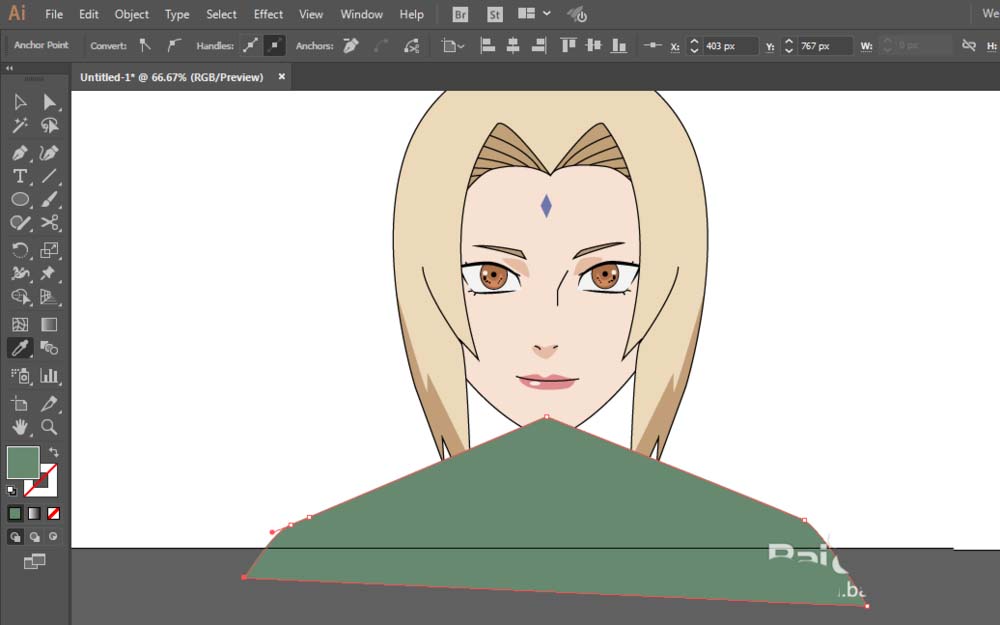The image size is (1000, 625).
Task: Open the Help menu
Action: 411,14
